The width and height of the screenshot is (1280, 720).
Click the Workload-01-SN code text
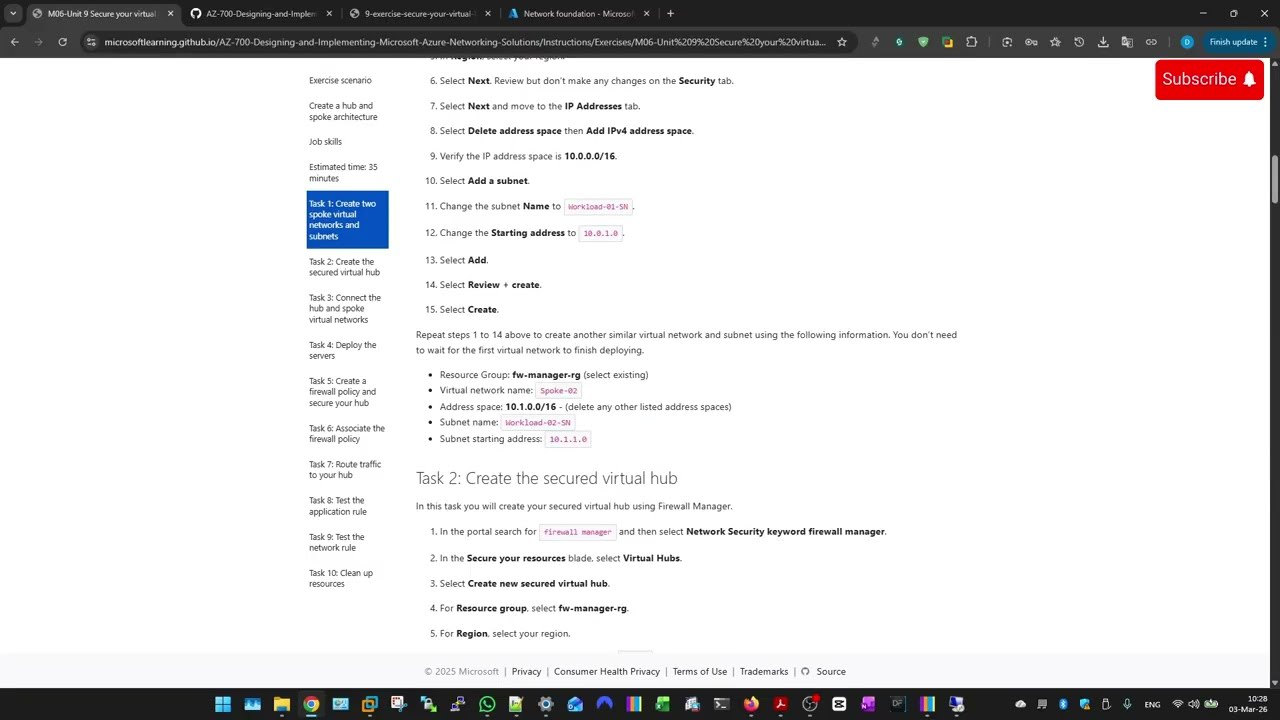598,207
